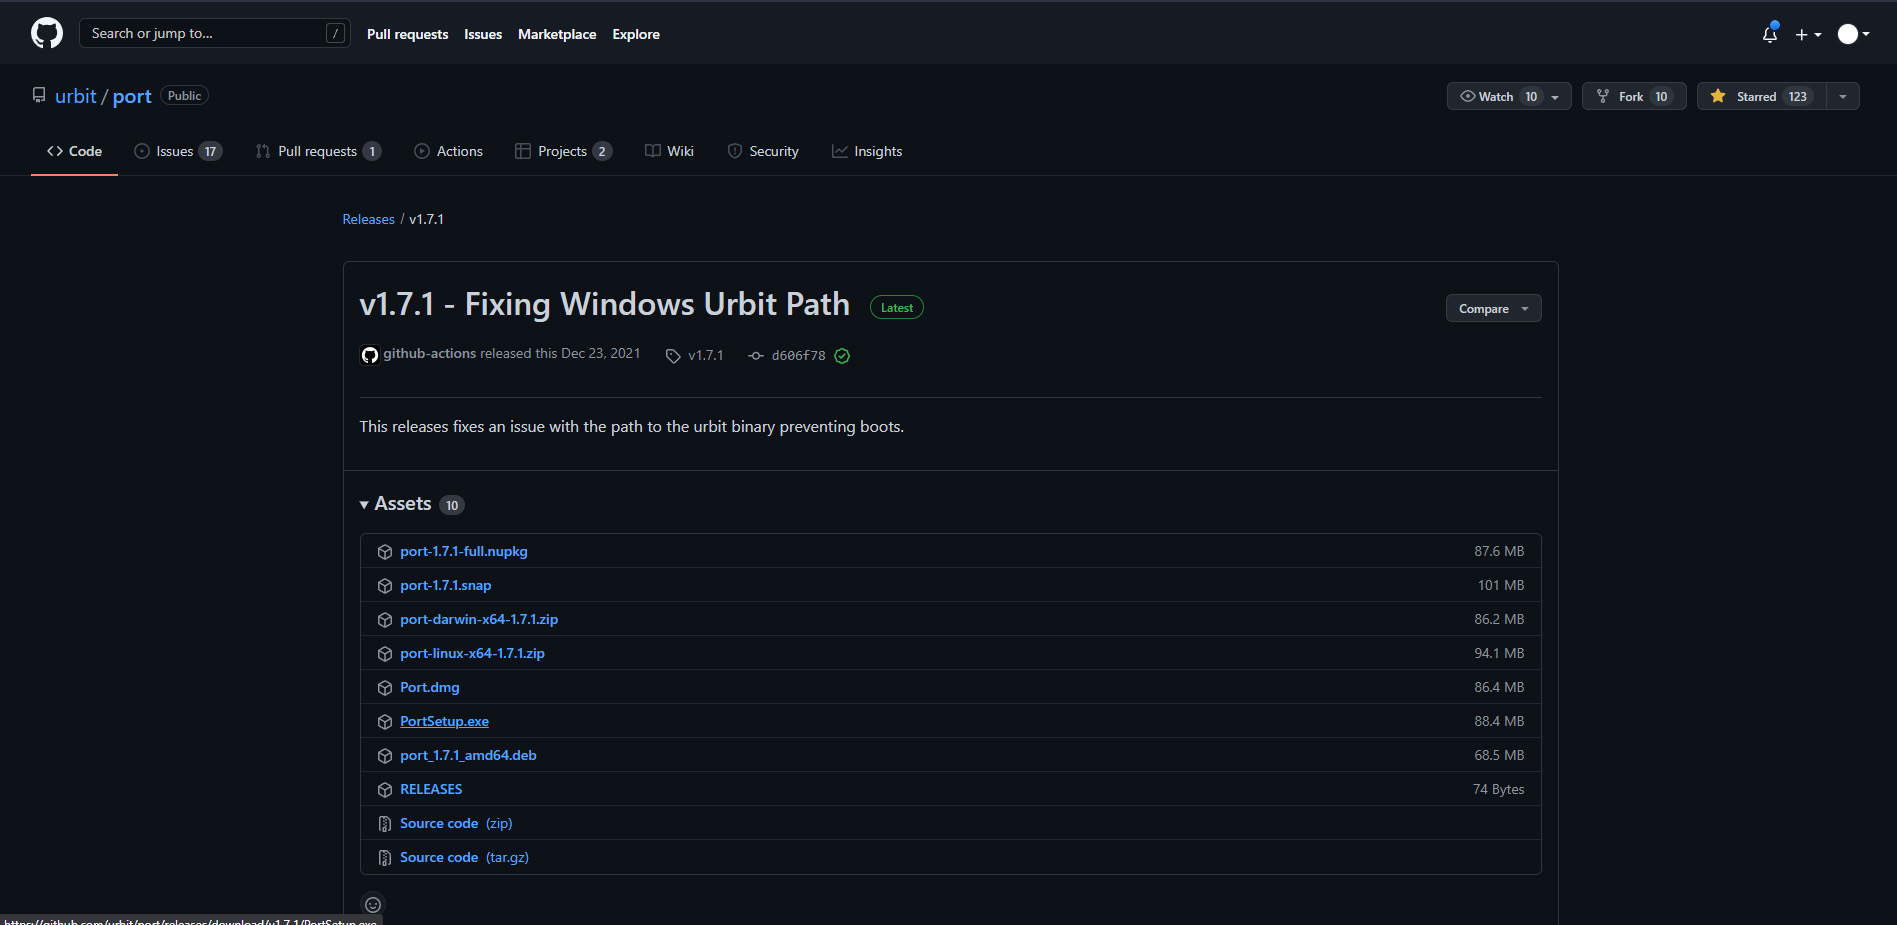Open the star lists dropdown arrow
Image resolution: width=1897 pixels, height=925 pixels.
click(1843, 96)
